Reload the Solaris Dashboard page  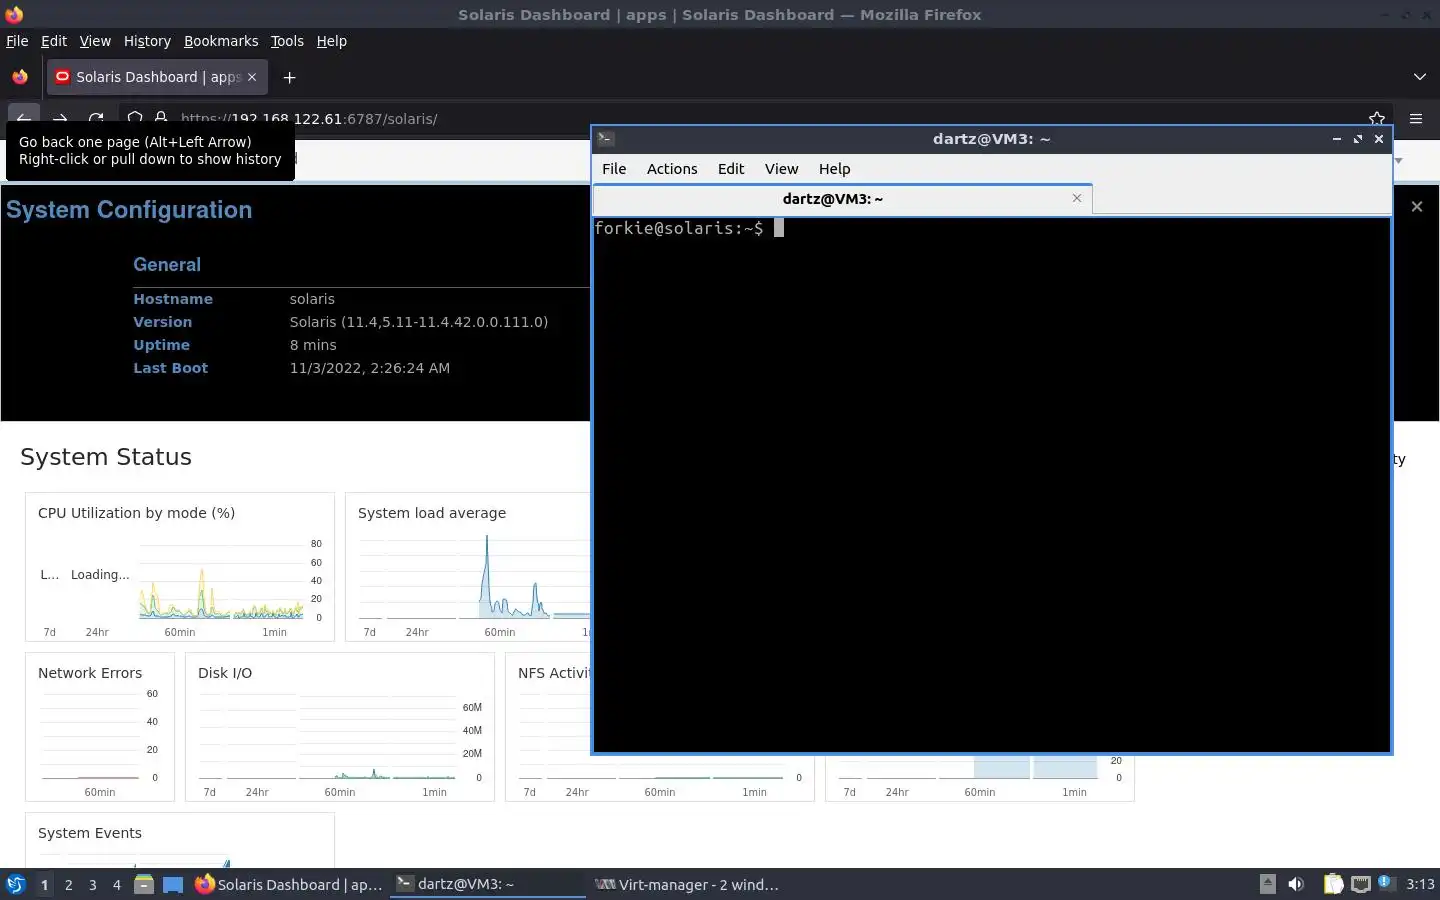(96, 118)
